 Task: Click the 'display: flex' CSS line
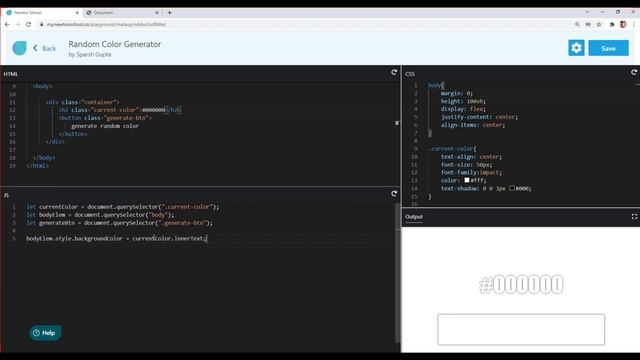click(463, 109)
